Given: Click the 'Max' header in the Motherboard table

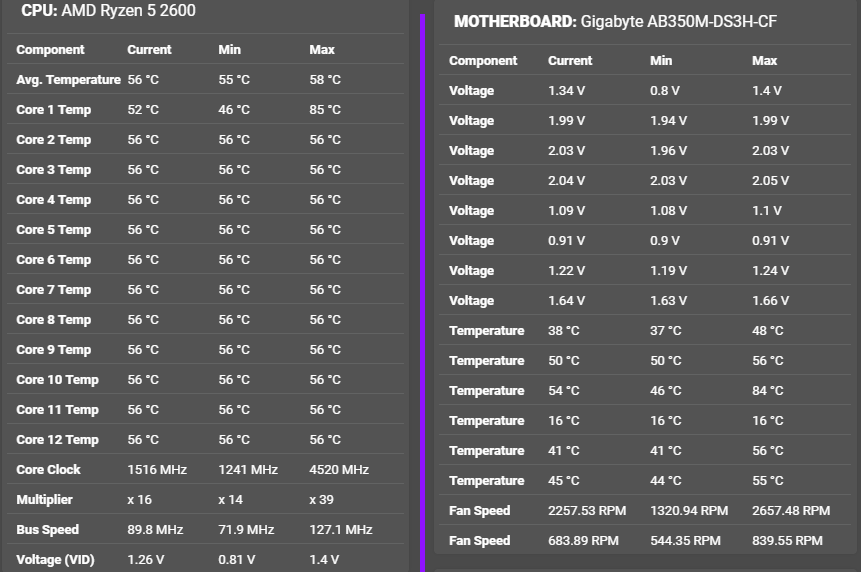Looking at the screenshot, I should (x=764, y=60).
